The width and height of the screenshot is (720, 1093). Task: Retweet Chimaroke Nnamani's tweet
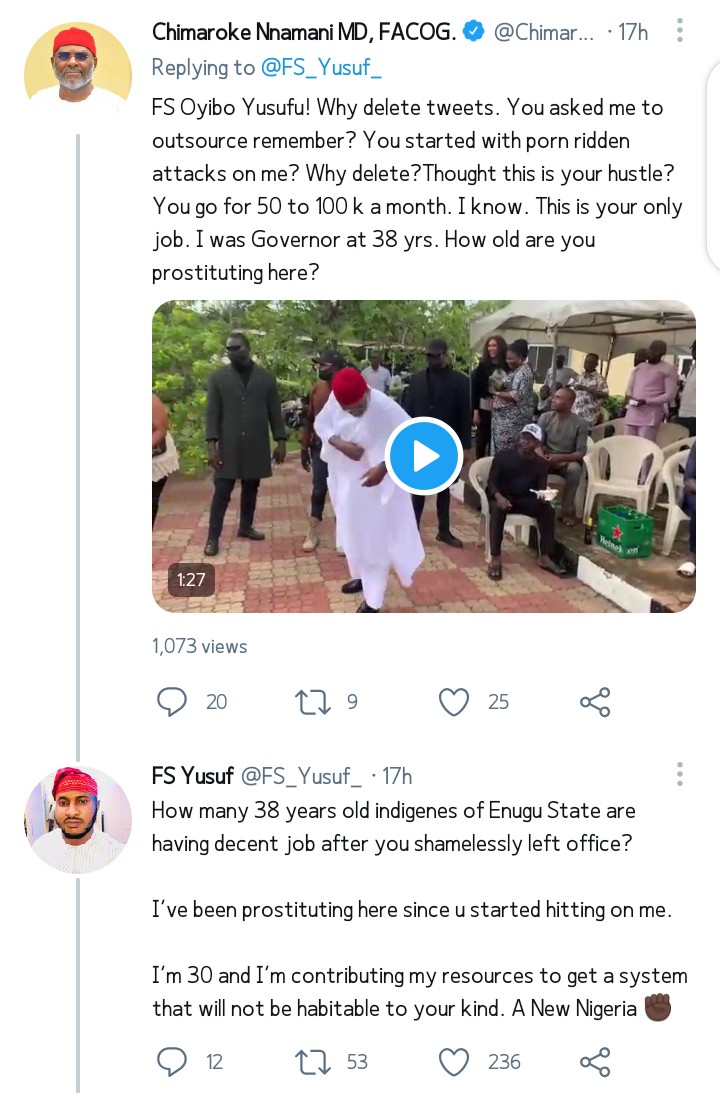(313, 702)
